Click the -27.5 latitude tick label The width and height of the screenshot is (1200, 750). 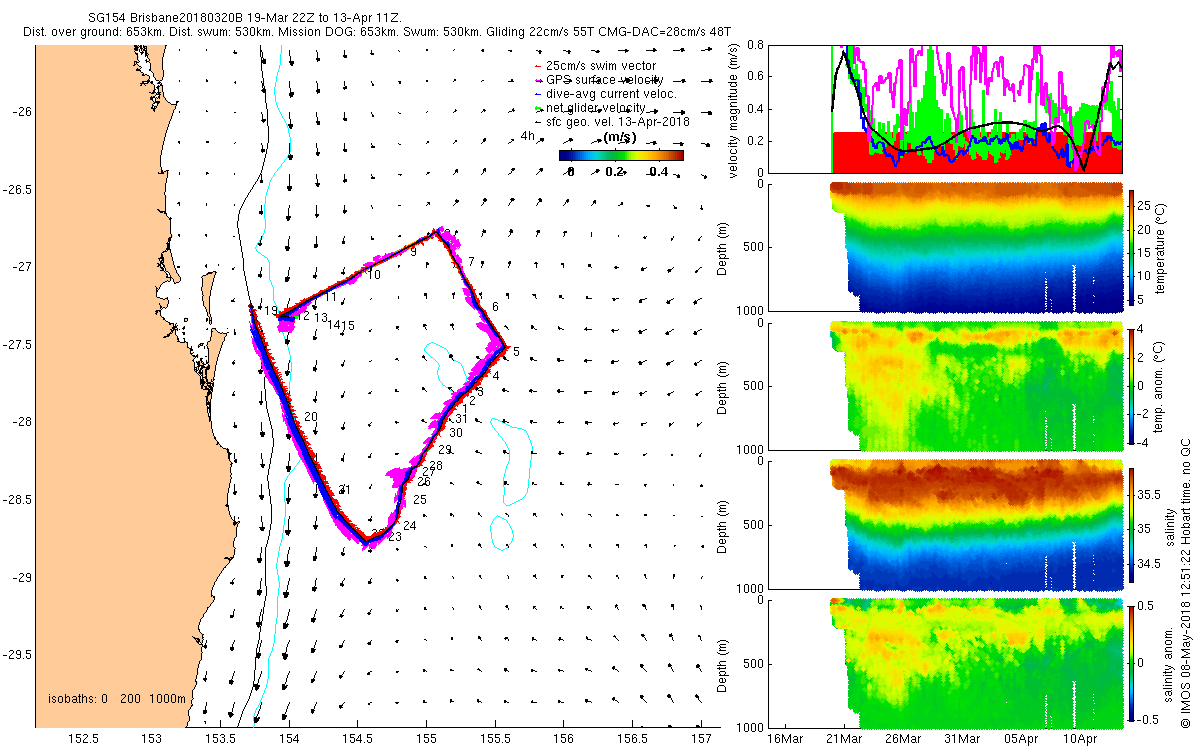click(x=17, y=345)
